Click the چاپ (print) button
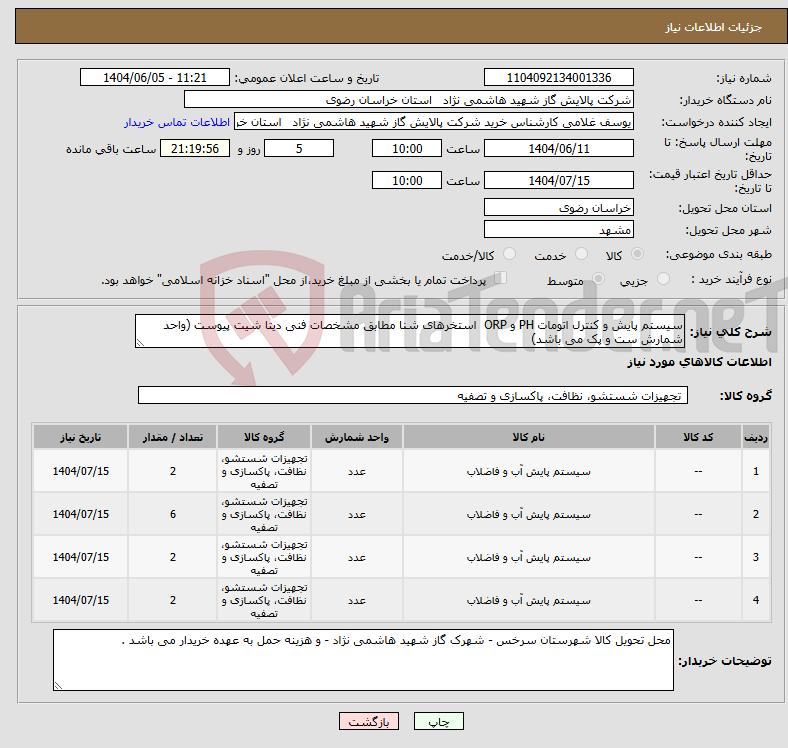This screenshot has height=748, width=788. click(438, 721)
